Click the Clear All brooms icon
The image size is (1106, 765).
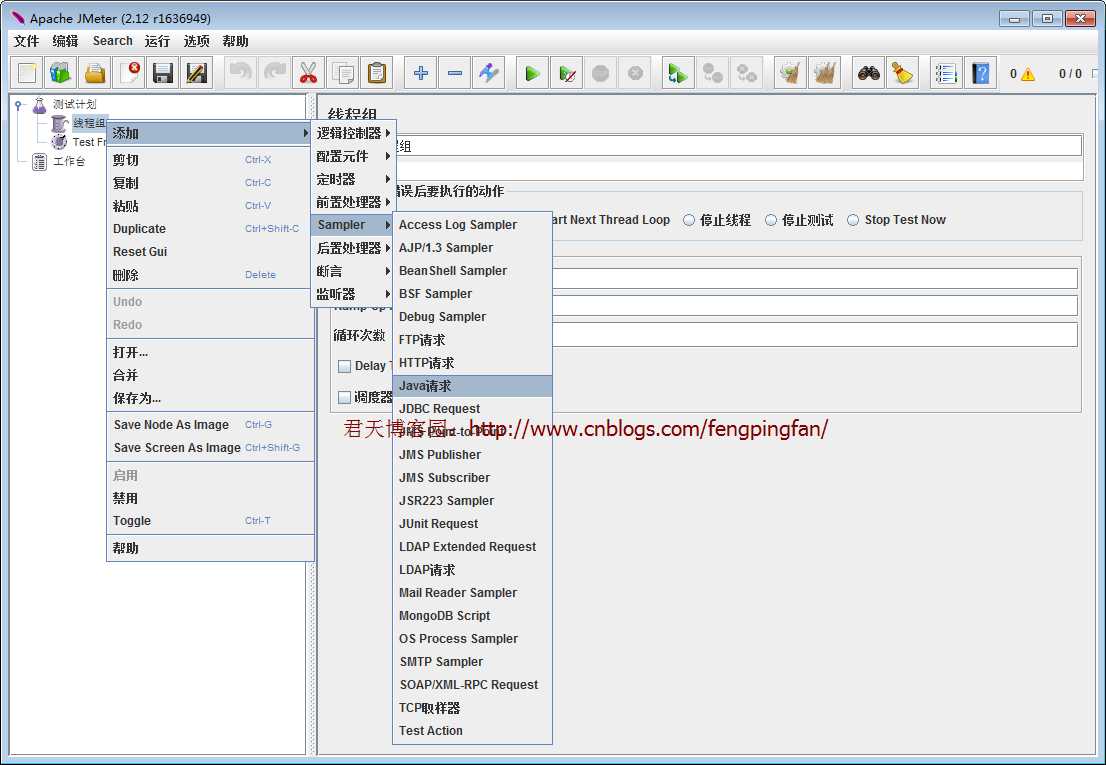pos(824,73)
